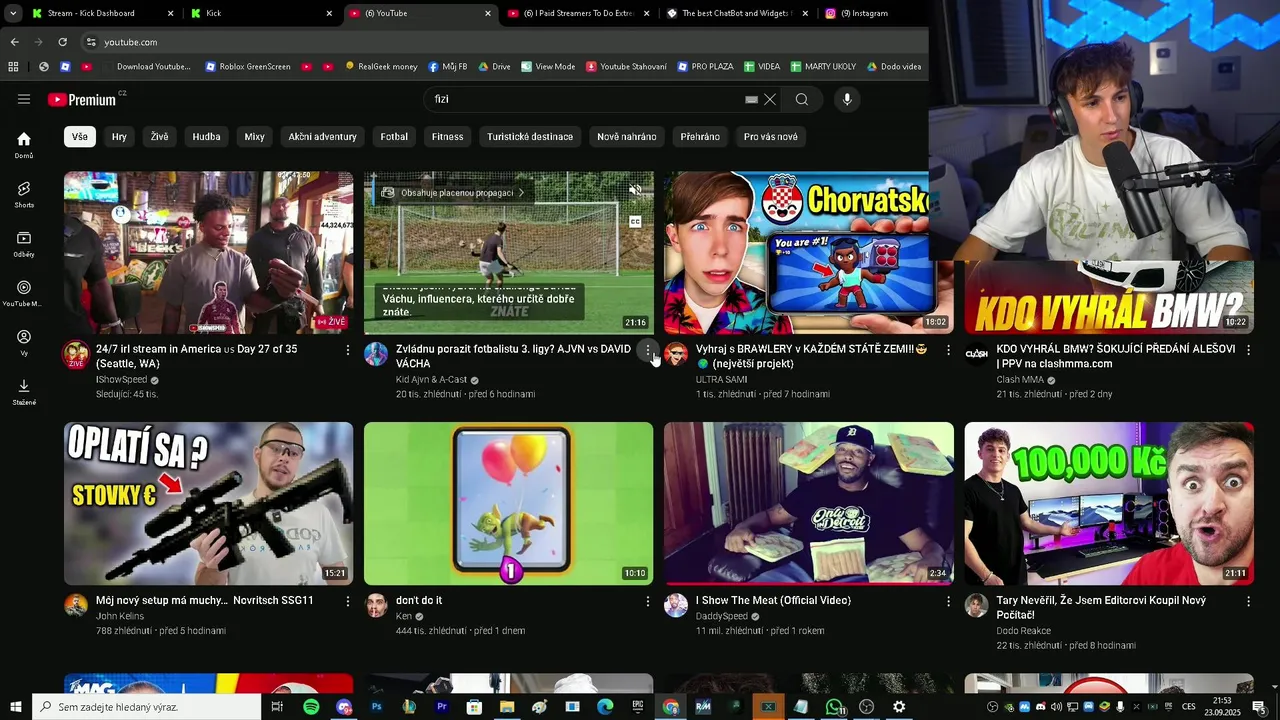1280x720 pixels.
Task: Open Clash MMA channel avatar
Action: click(x=976, y=354)
